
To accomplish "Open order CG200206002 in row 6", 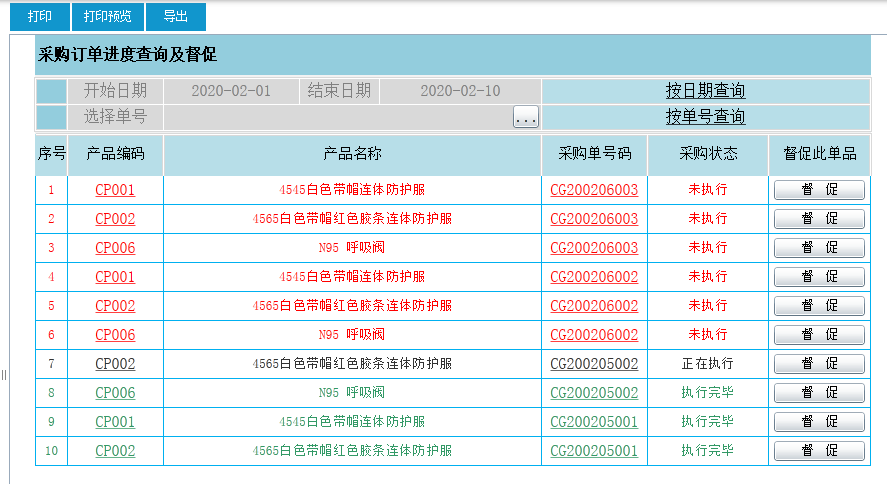I will pos(594,335).
